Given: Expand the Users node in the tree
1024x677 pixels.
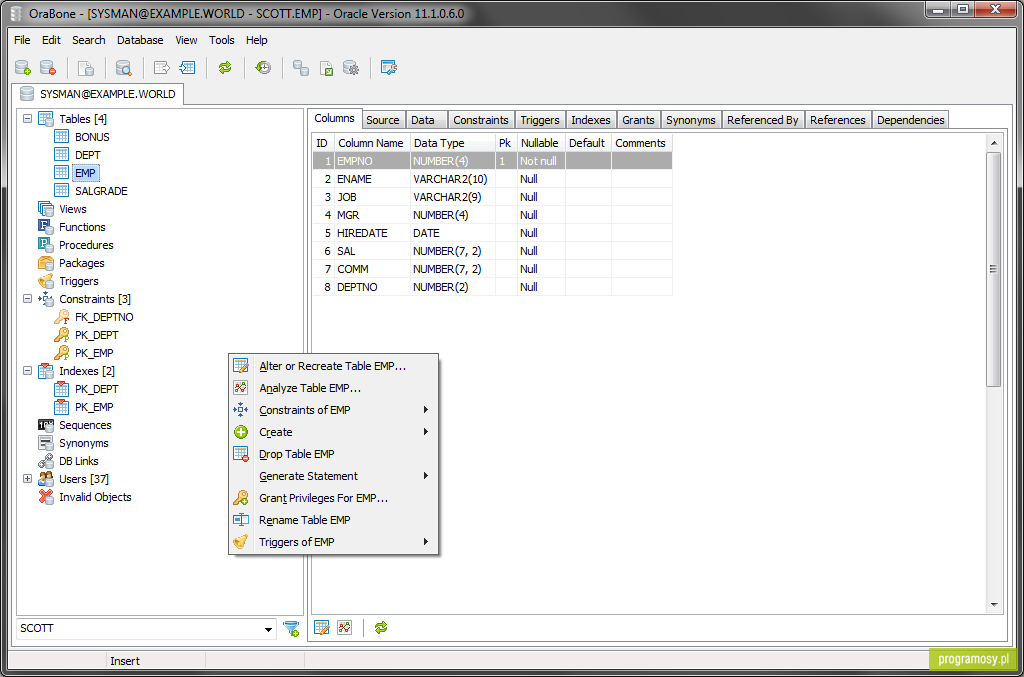Looking at the screenshot, I should [x=27, y=479].
